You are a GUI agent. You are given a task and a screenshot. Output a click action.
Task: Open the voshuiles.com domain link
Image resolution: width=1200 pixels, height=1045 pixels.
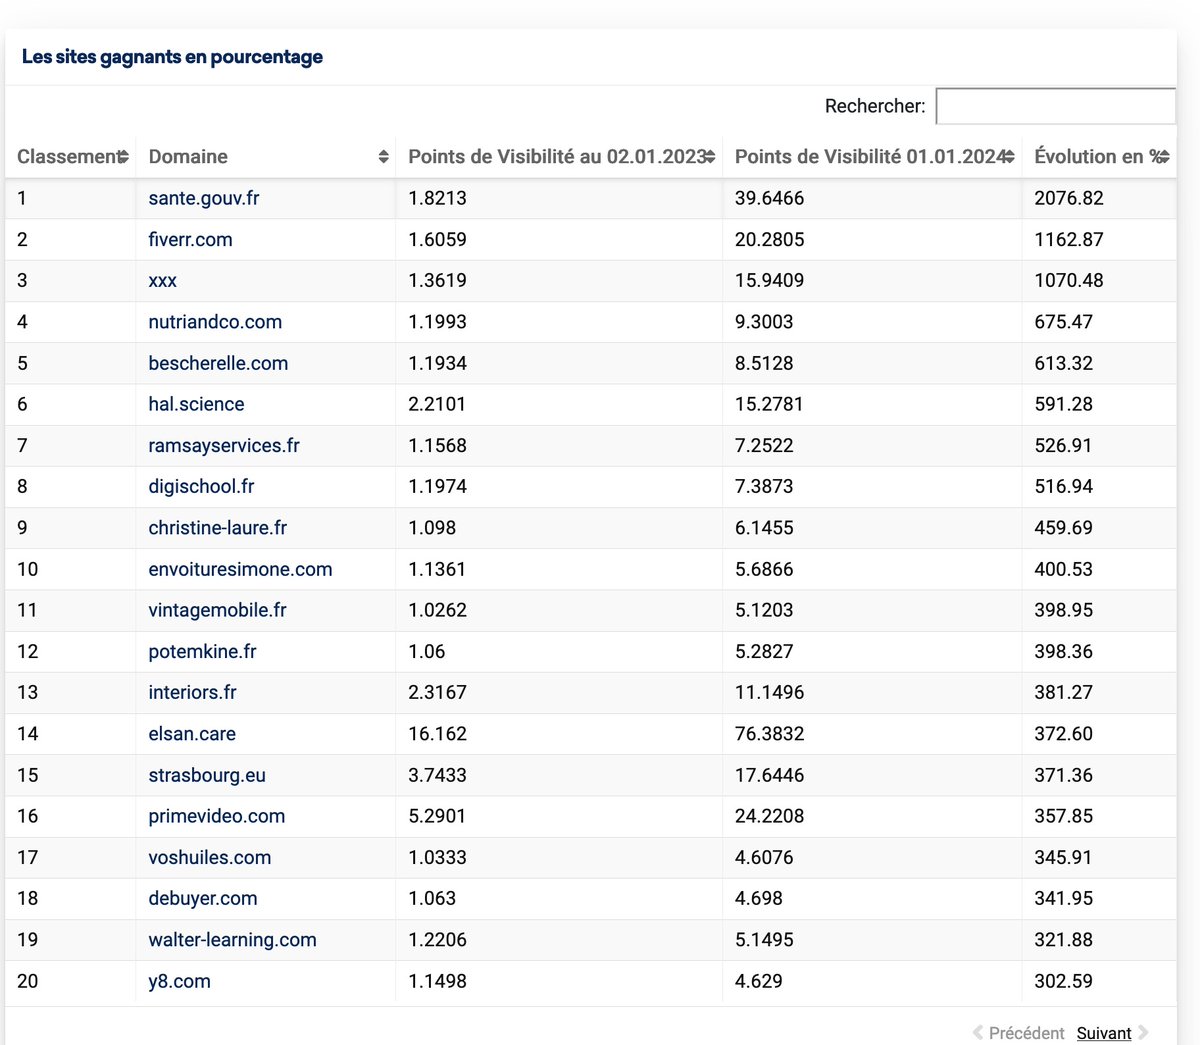(210, 858)
